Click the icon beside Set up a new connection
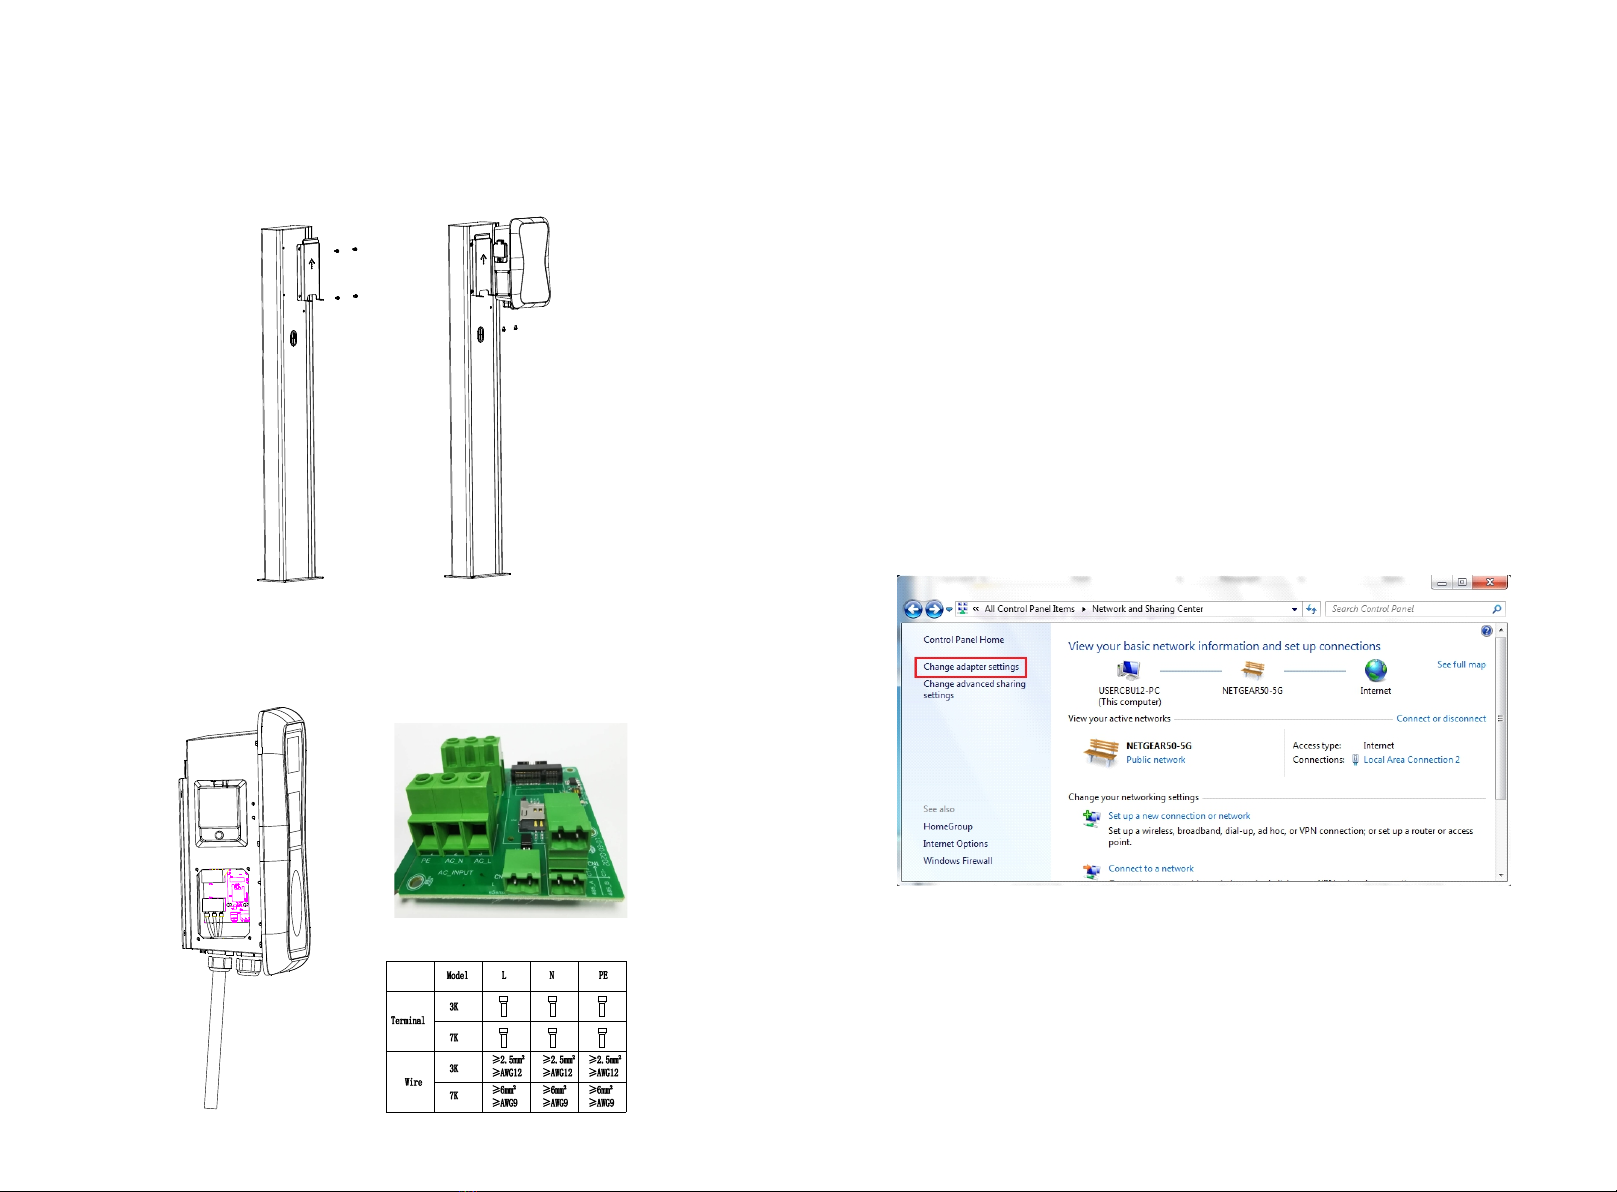This screenshot has height=1192, width=1617. [x=1091, y=819]
